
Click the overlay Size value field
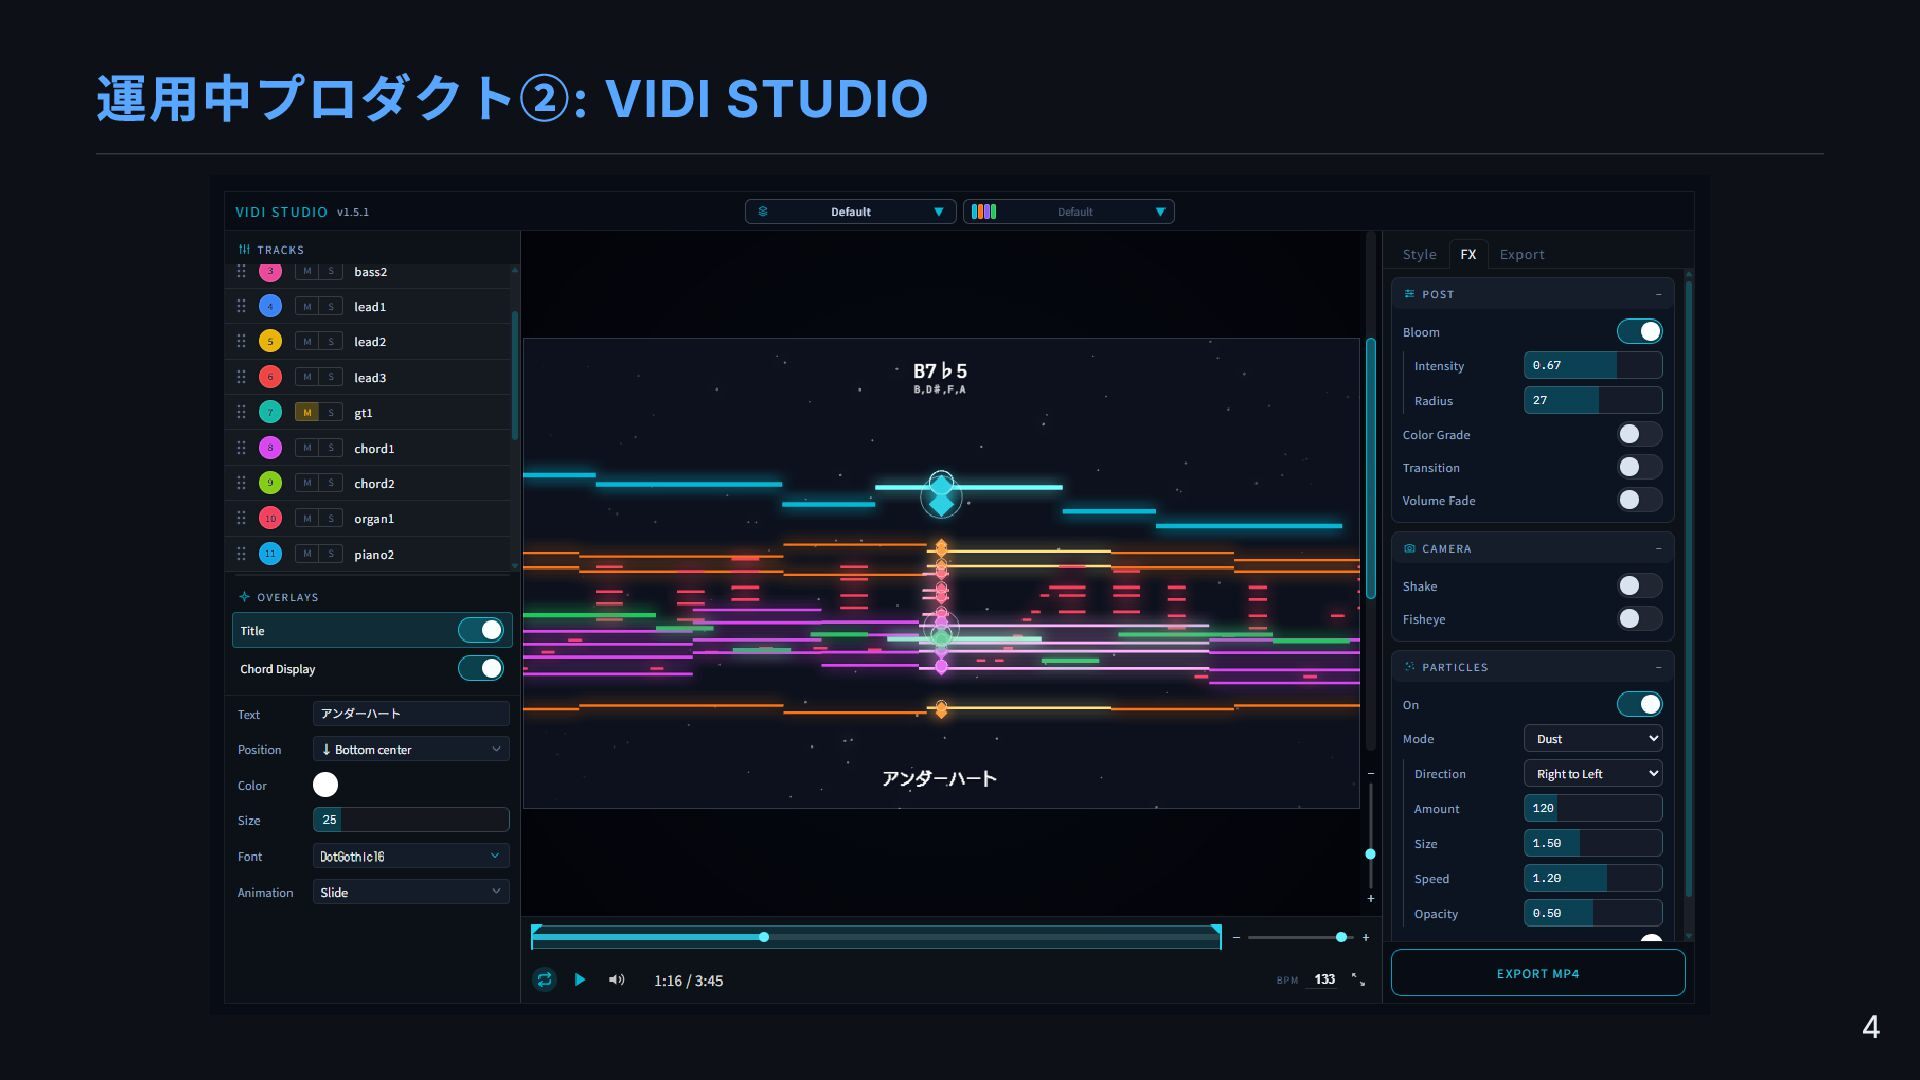tap(411, 820)
